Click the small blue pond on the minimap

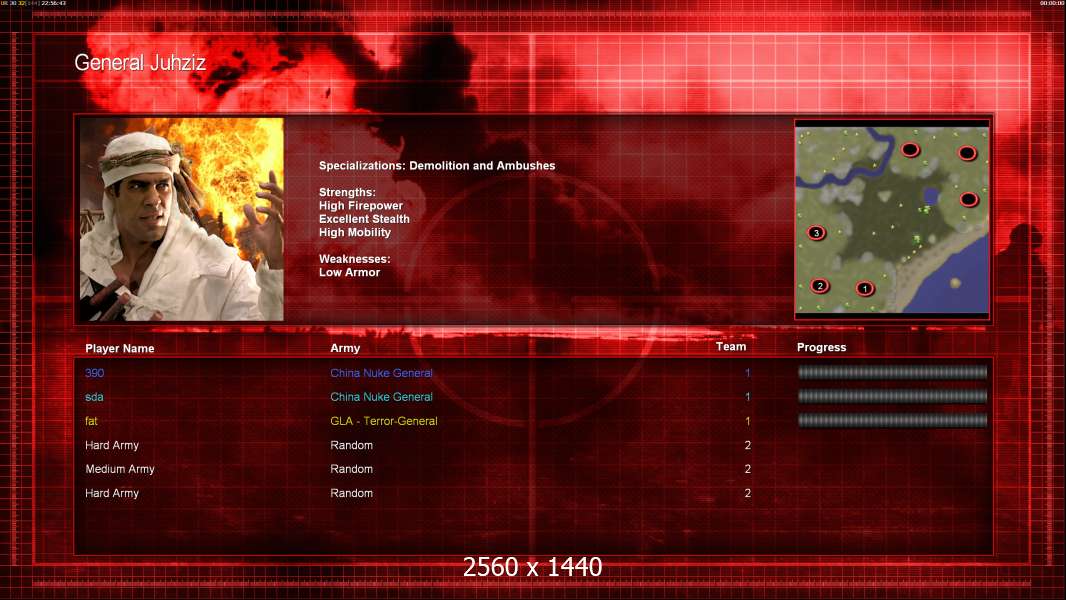click(931, 197)
